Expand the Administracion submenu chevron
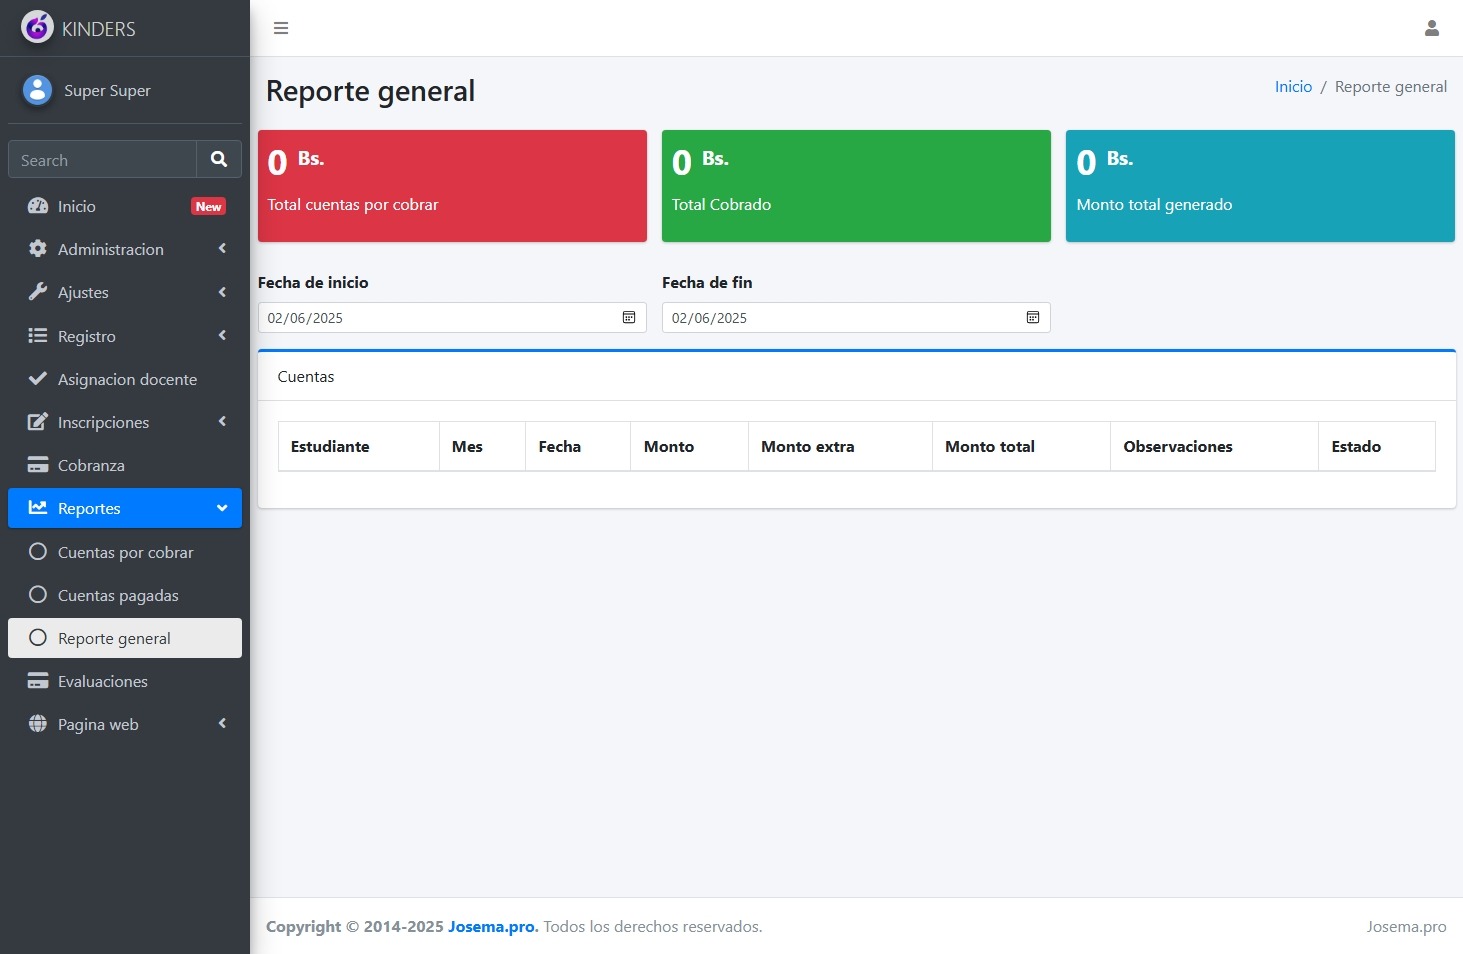Screen dimensions: 1463x954 click(x=222, y=249)
